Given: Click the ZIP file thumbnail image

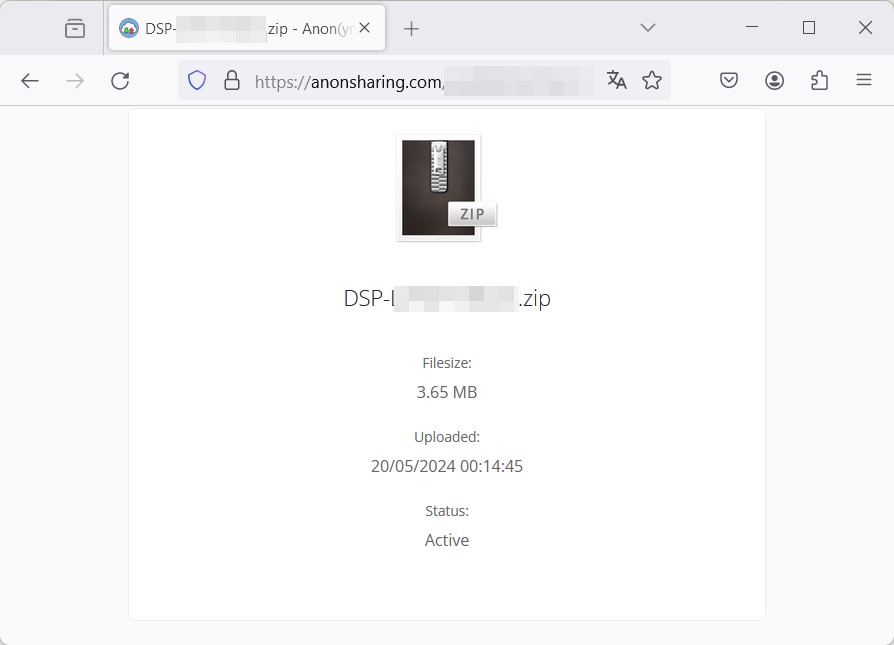Looking at the screenshot, I should pos(440,188).
